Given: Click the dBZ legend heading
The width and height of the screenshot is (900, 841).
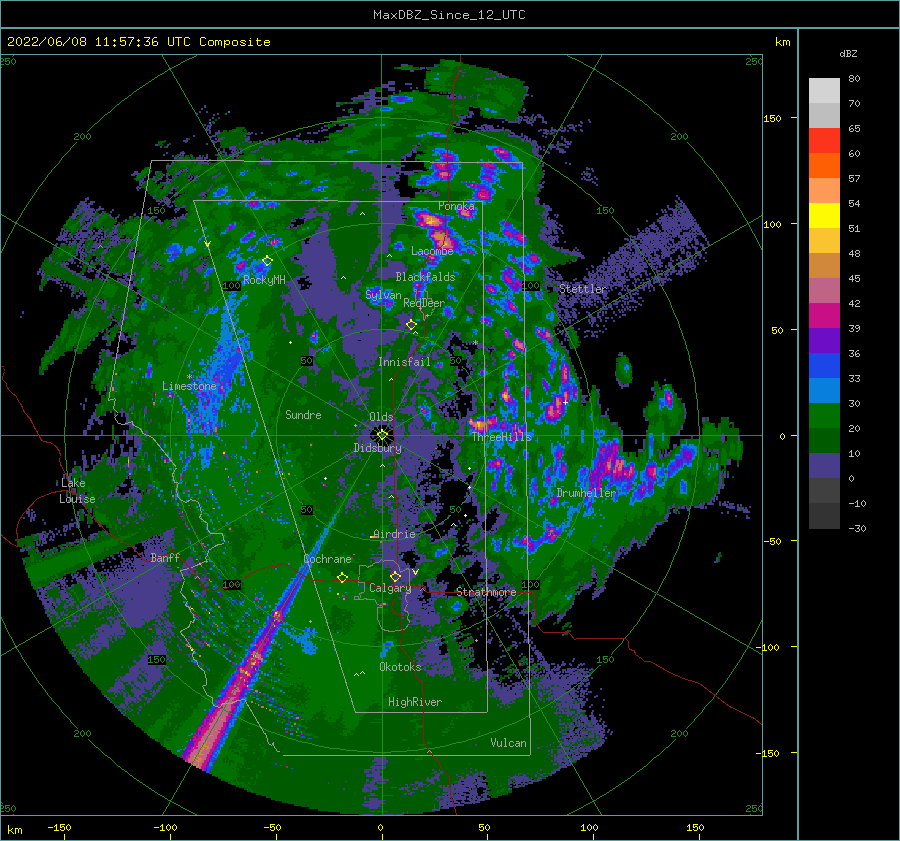Looking at the screenshot, I should [x=848, y=53].
